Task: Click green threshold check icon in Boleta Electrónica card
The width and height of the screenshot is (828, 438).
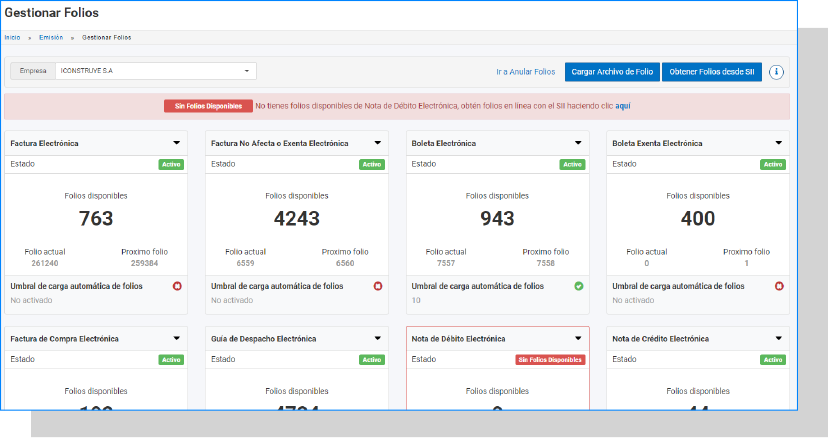Action: point(579,286)
